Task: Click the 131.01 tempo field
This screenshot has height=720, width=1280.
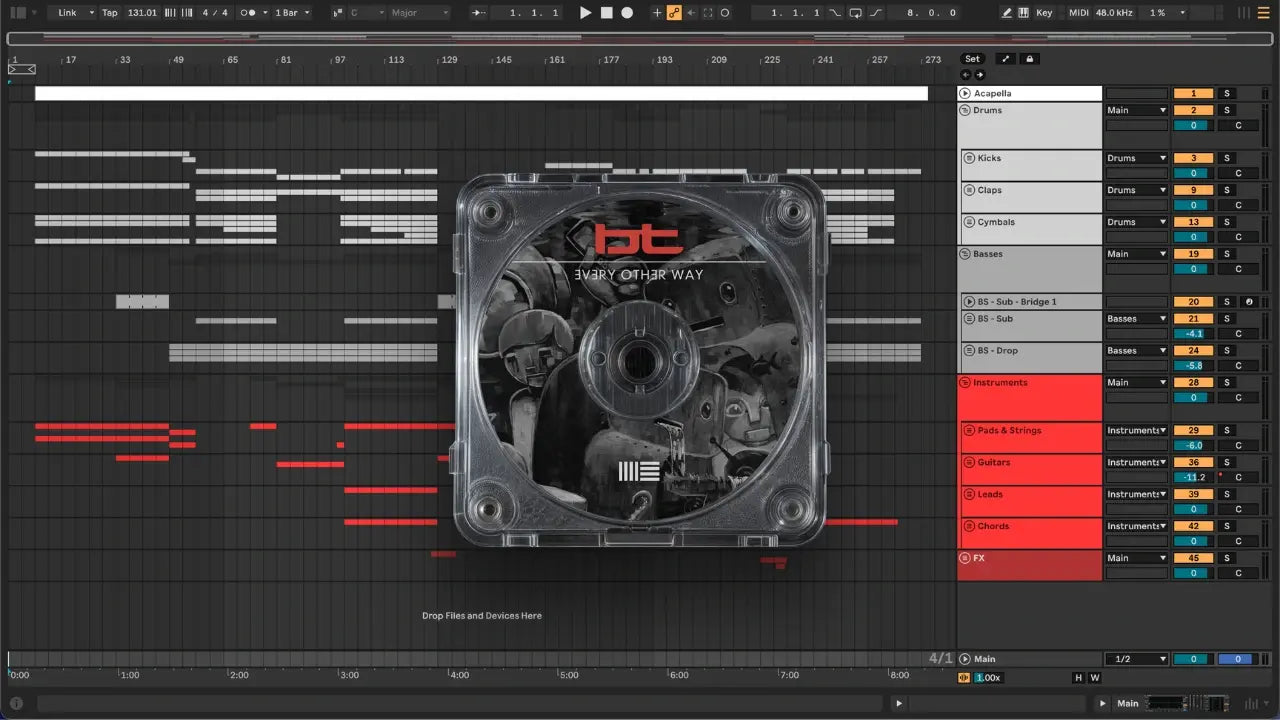Action: pos(142,13)
